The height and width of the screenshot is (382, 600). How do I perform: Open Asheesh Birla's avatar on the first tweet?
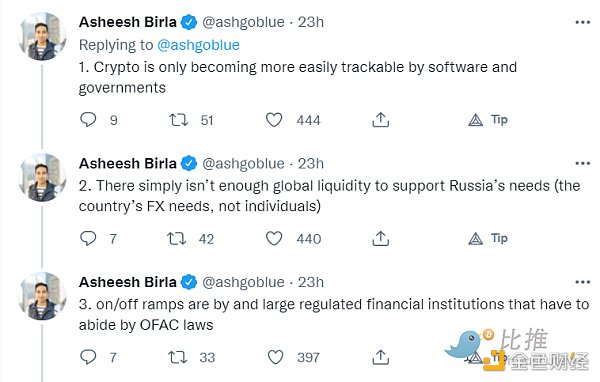42,37
